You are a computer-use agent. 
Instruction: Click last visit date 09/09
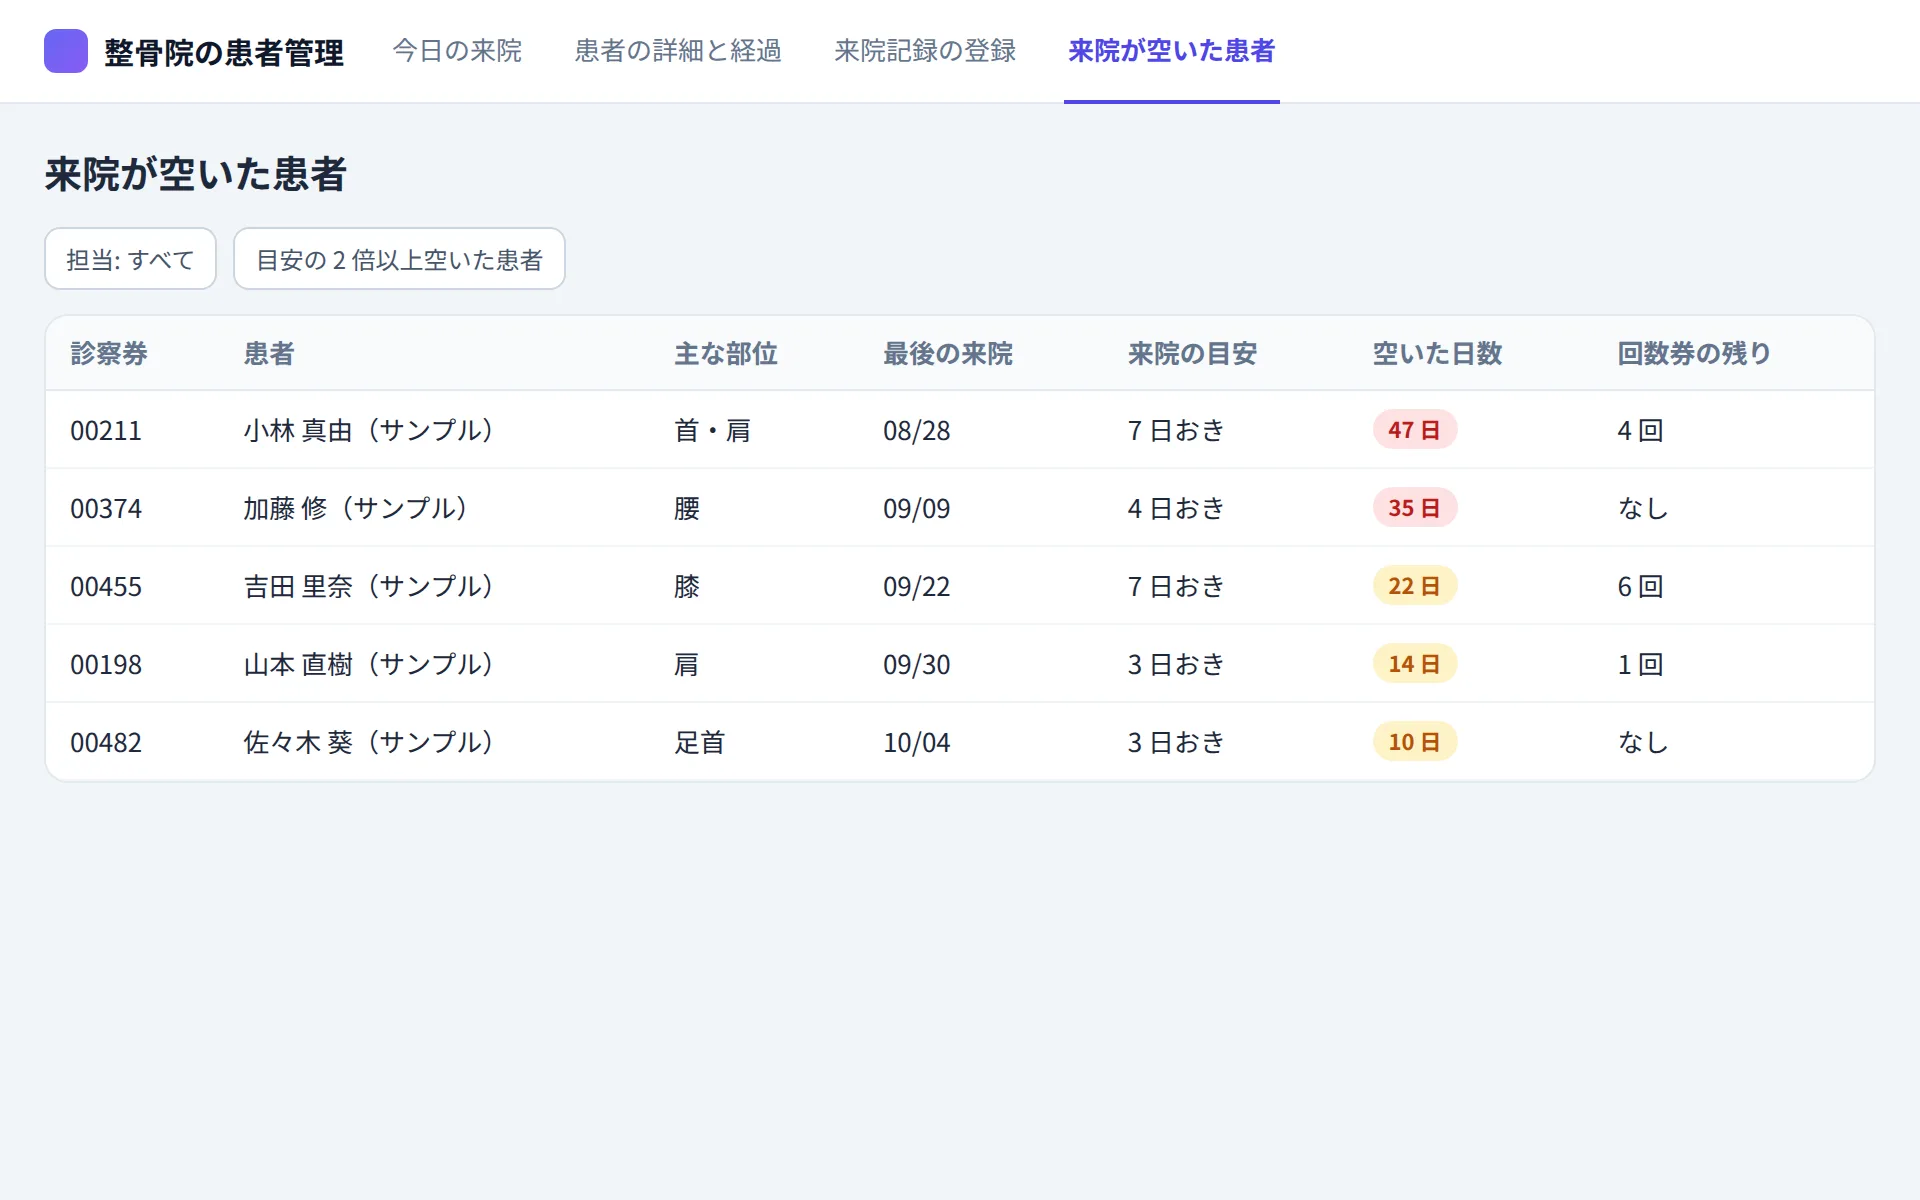tap(917, 509)
